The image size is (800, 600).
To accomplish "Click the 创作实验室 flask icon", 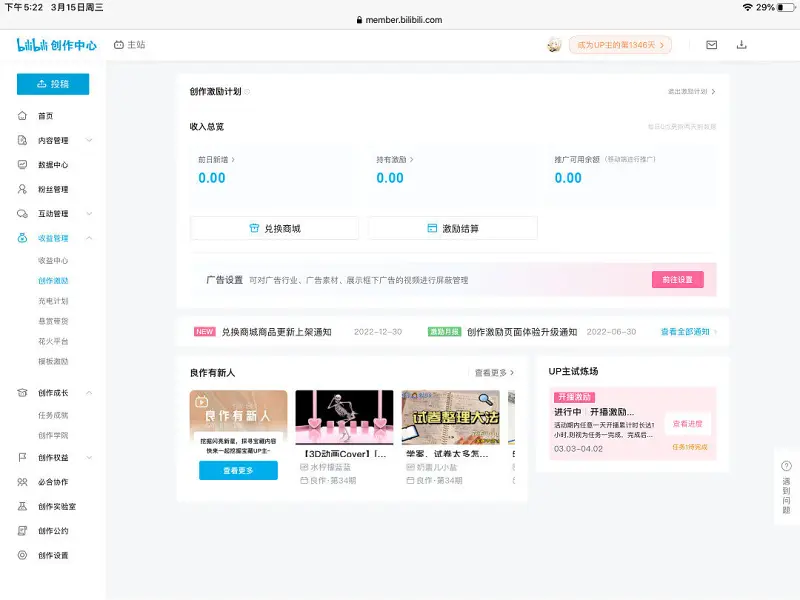I will 22,506.
